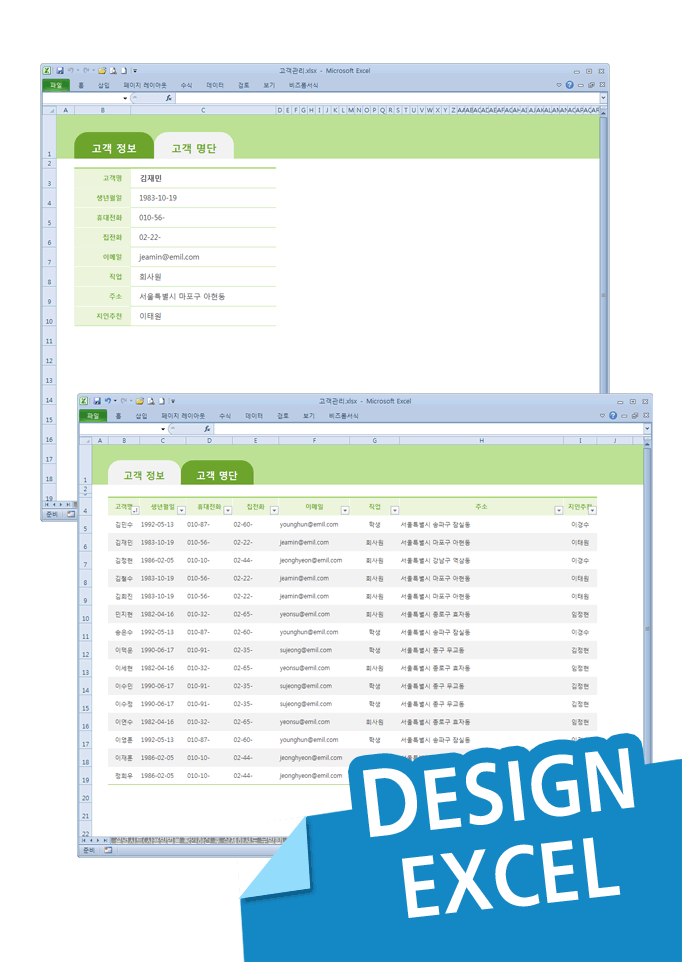682x962 pixels.
Task: Click name cell 김정현 in the customer list
Action: (123, 560)
